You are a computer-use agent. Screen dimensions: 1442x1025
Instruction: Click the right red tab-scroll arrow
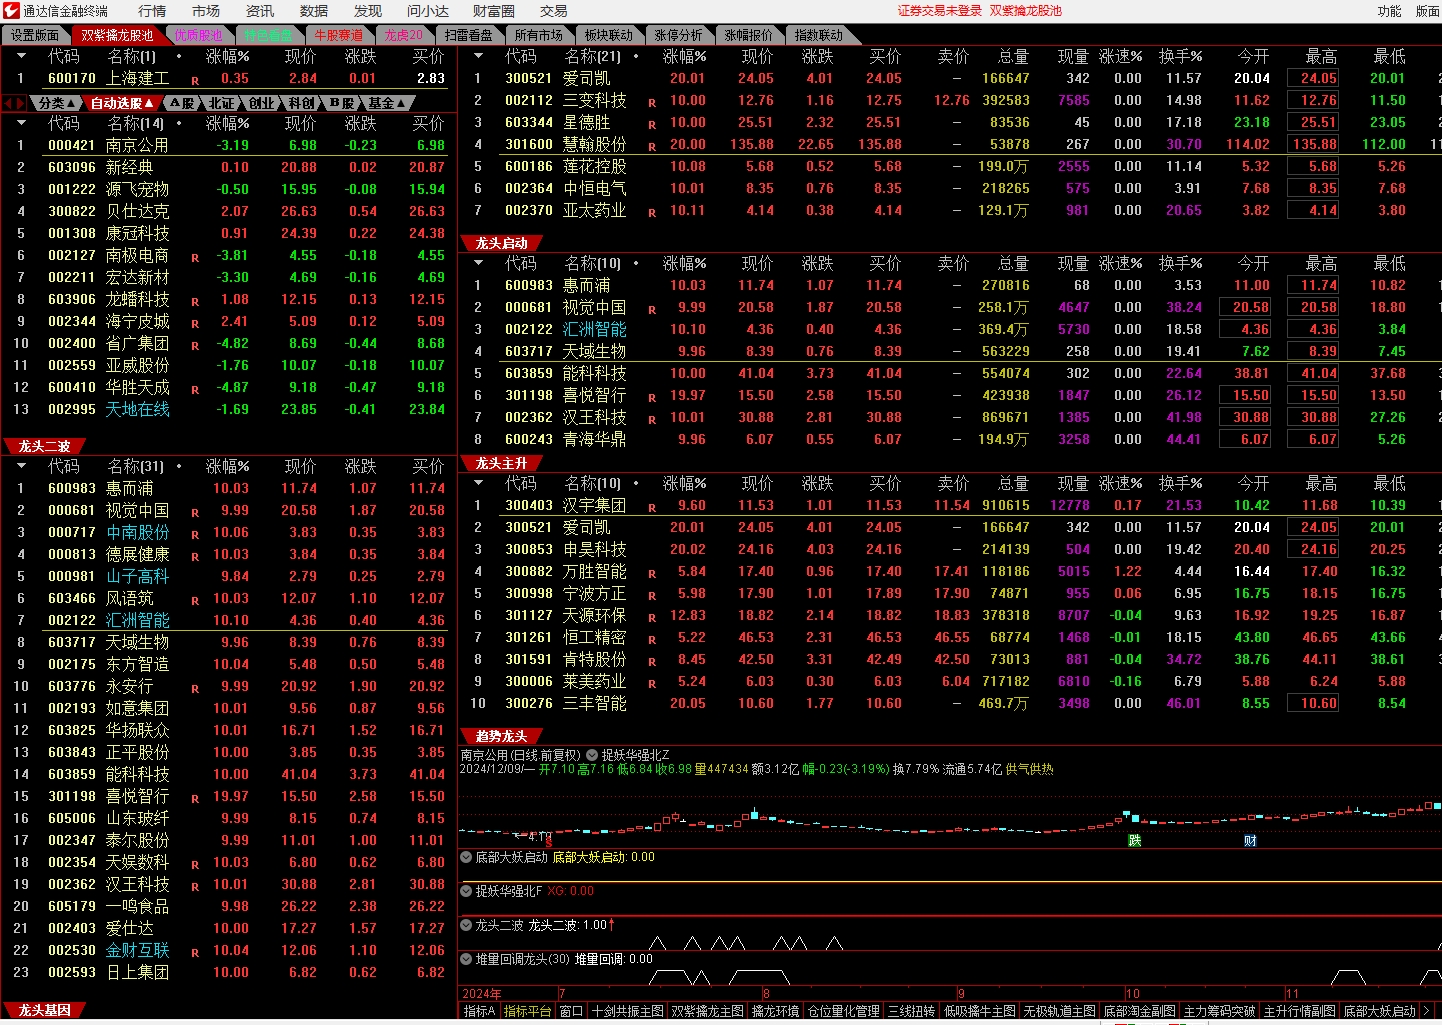pyautogui.click(x=21, y=103)
